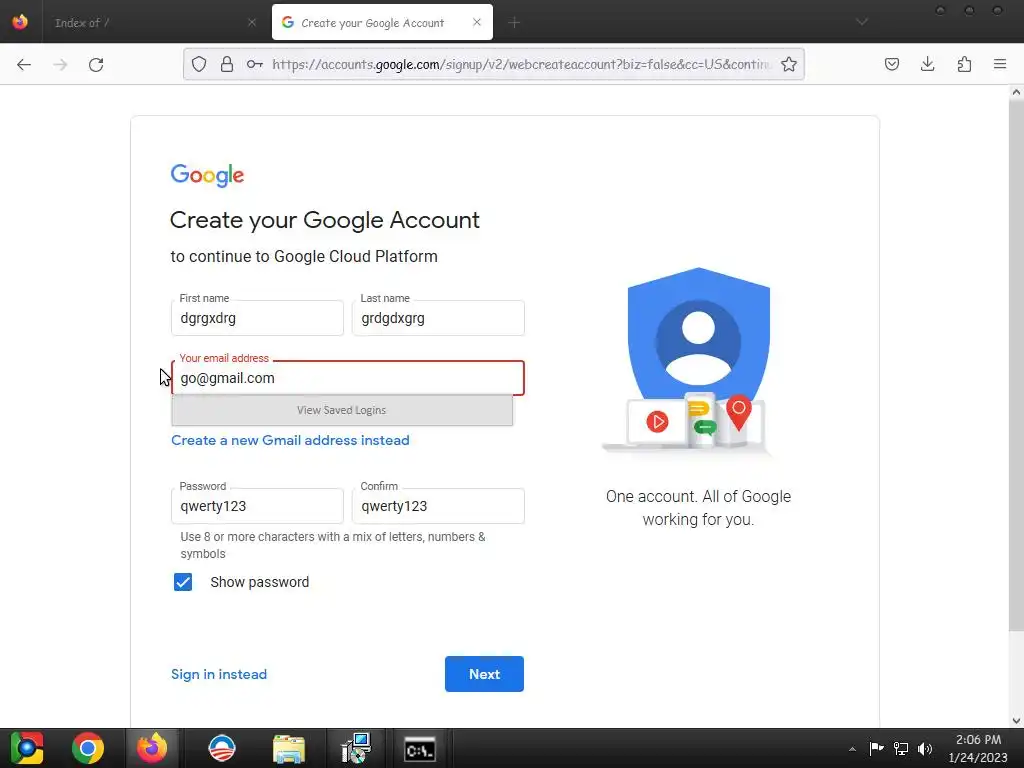Image resolution: width=1024 pixels, height=768 pixels.
Task: Save page to Pocket
Action: point(891,64)
